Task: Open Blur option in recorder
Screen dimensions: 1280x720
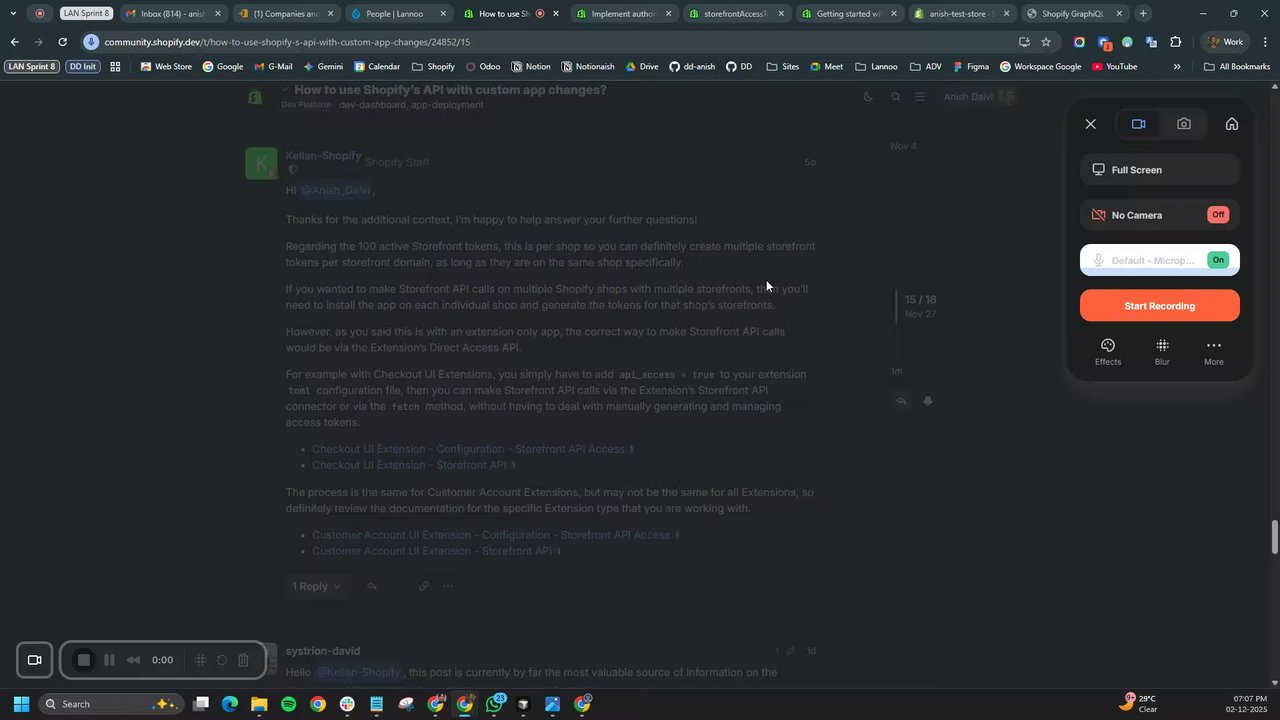Action: tap(1162, 352)
